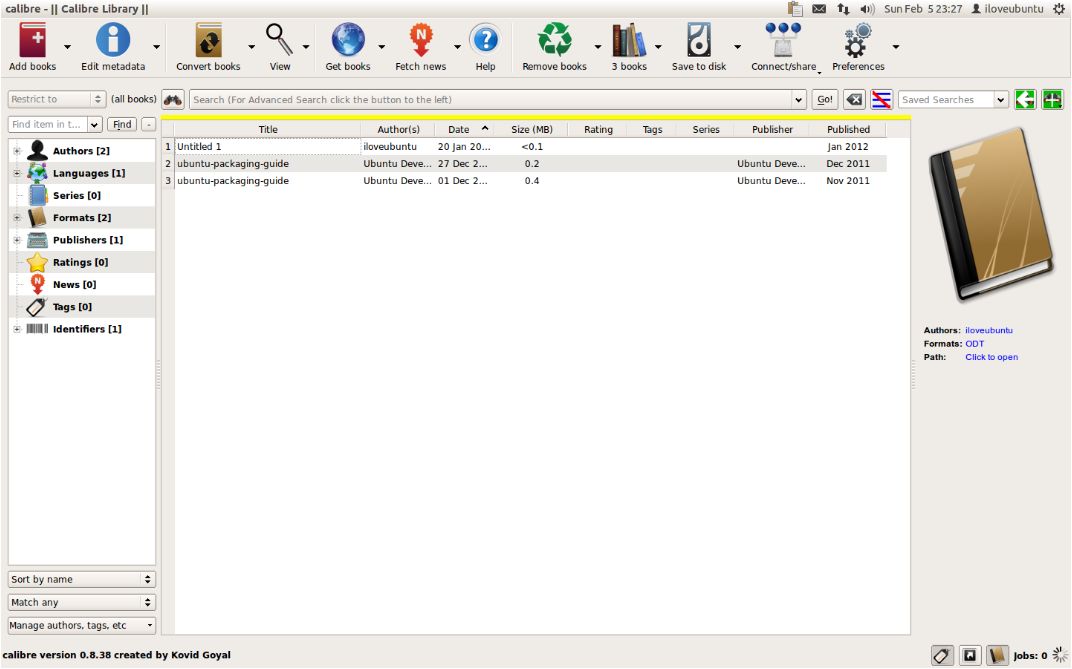
Task: Click the Jobs spinner indicator
Action: click(1060, 655)
